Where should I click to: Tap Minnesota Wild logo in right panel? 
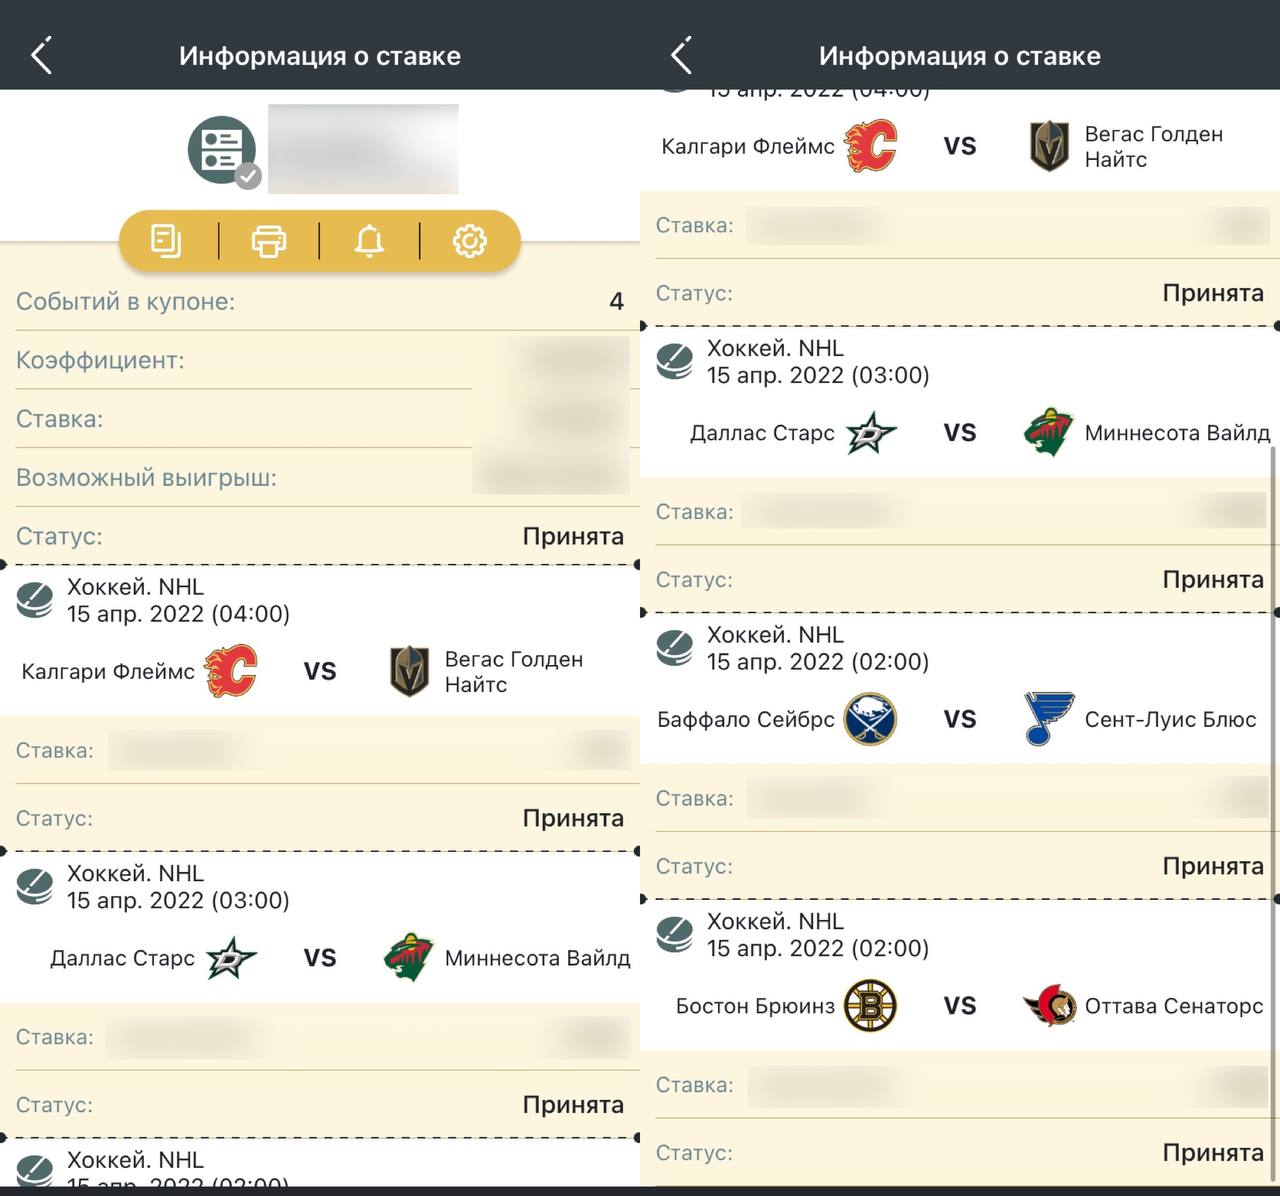[1048, 433]
